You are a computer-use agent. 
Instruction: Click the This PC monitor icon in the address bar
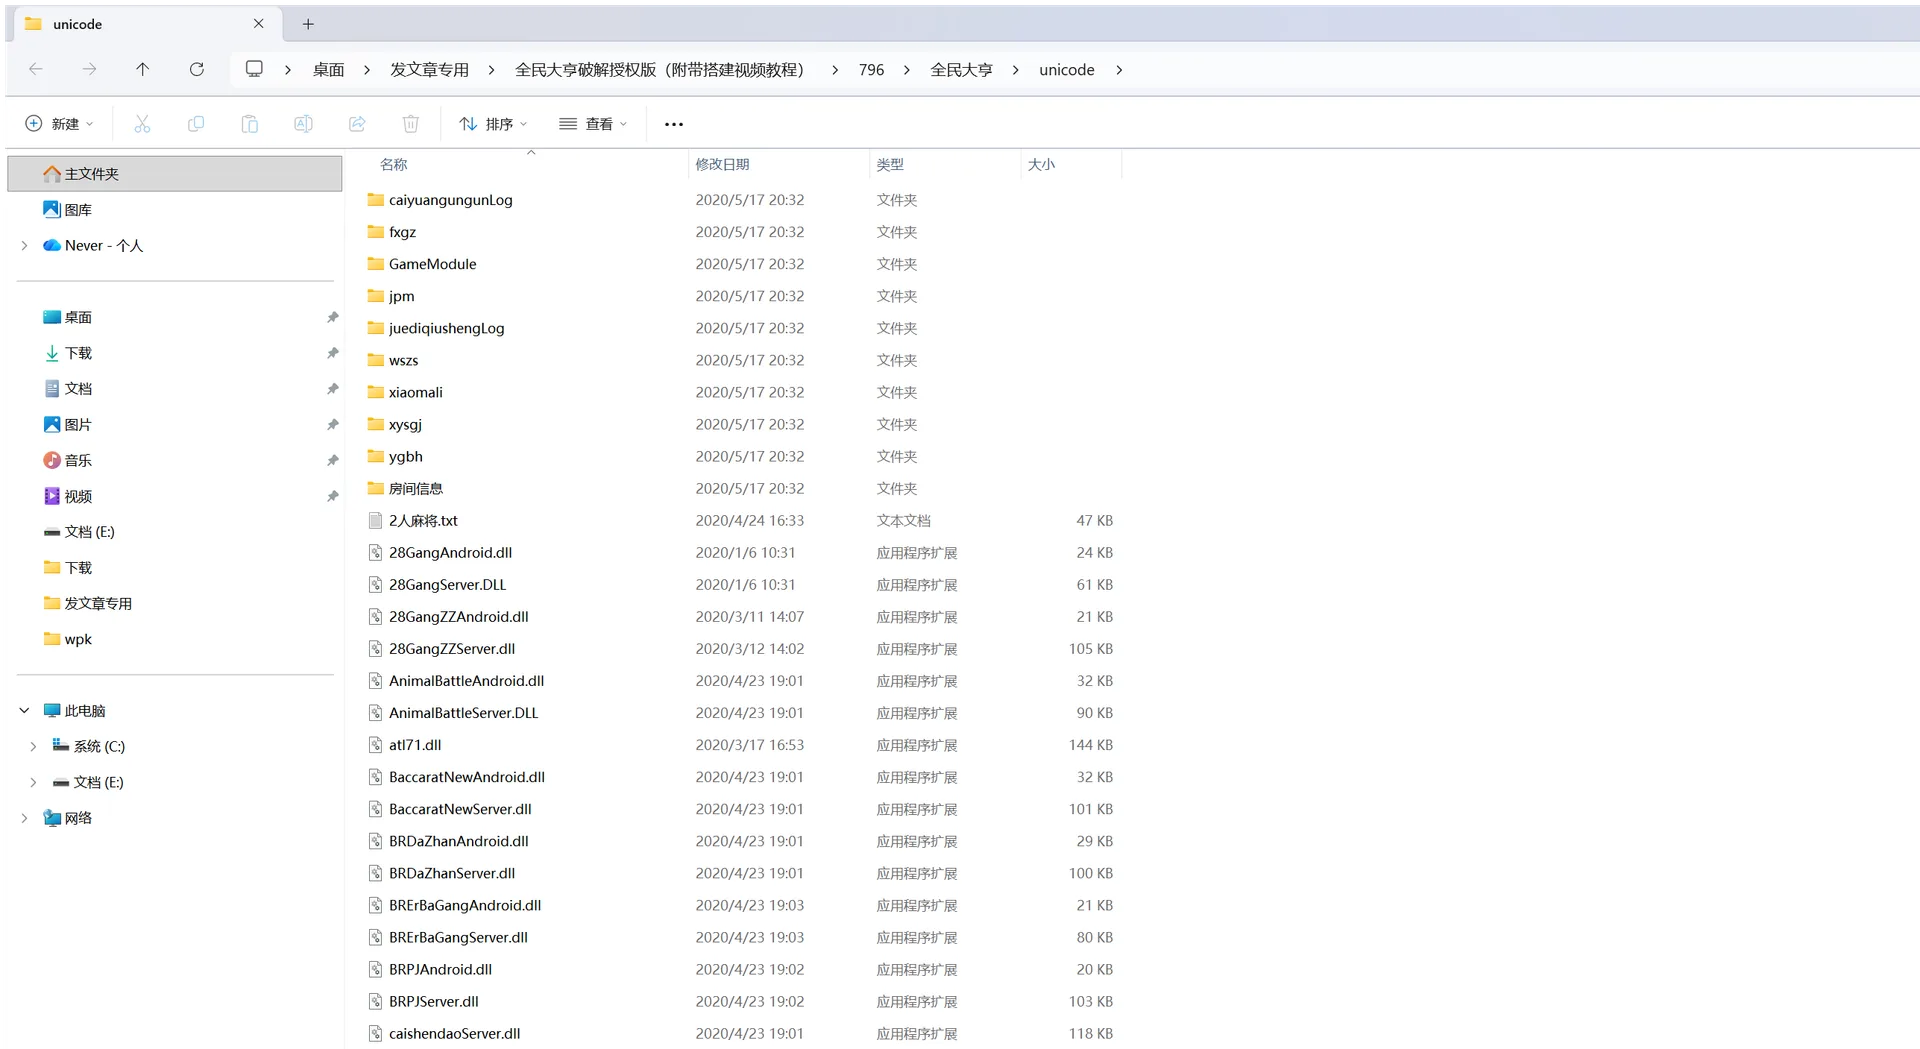pyautogui.click(x=254, y=69)
